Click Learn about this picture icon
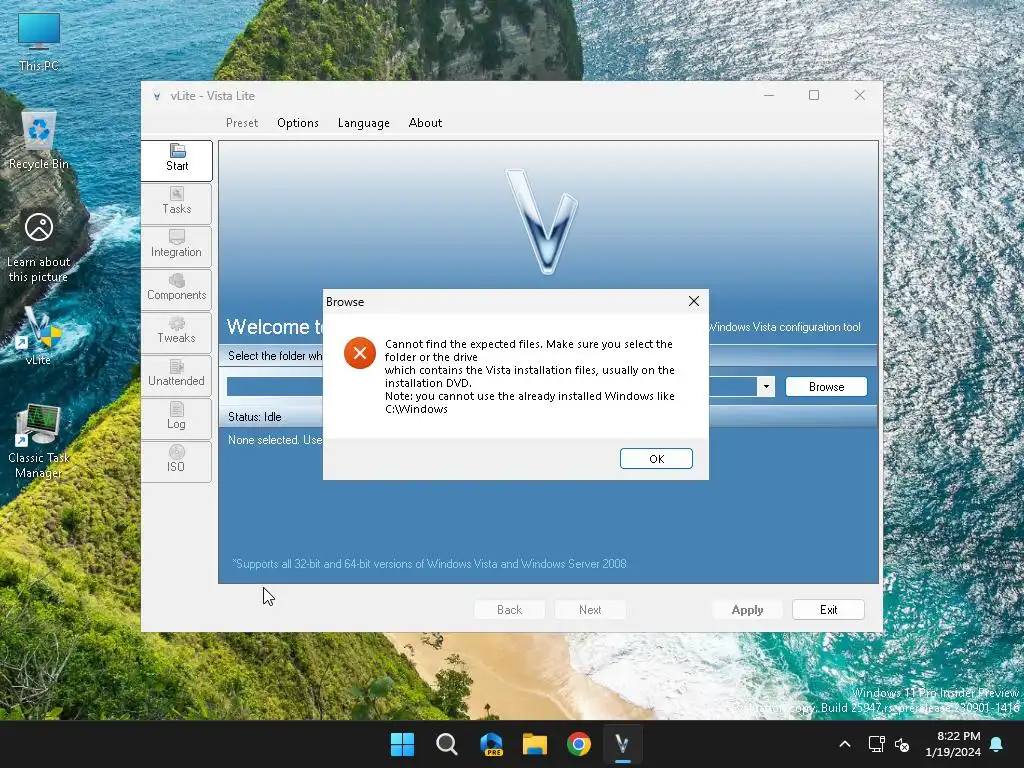 pos(39,247)
